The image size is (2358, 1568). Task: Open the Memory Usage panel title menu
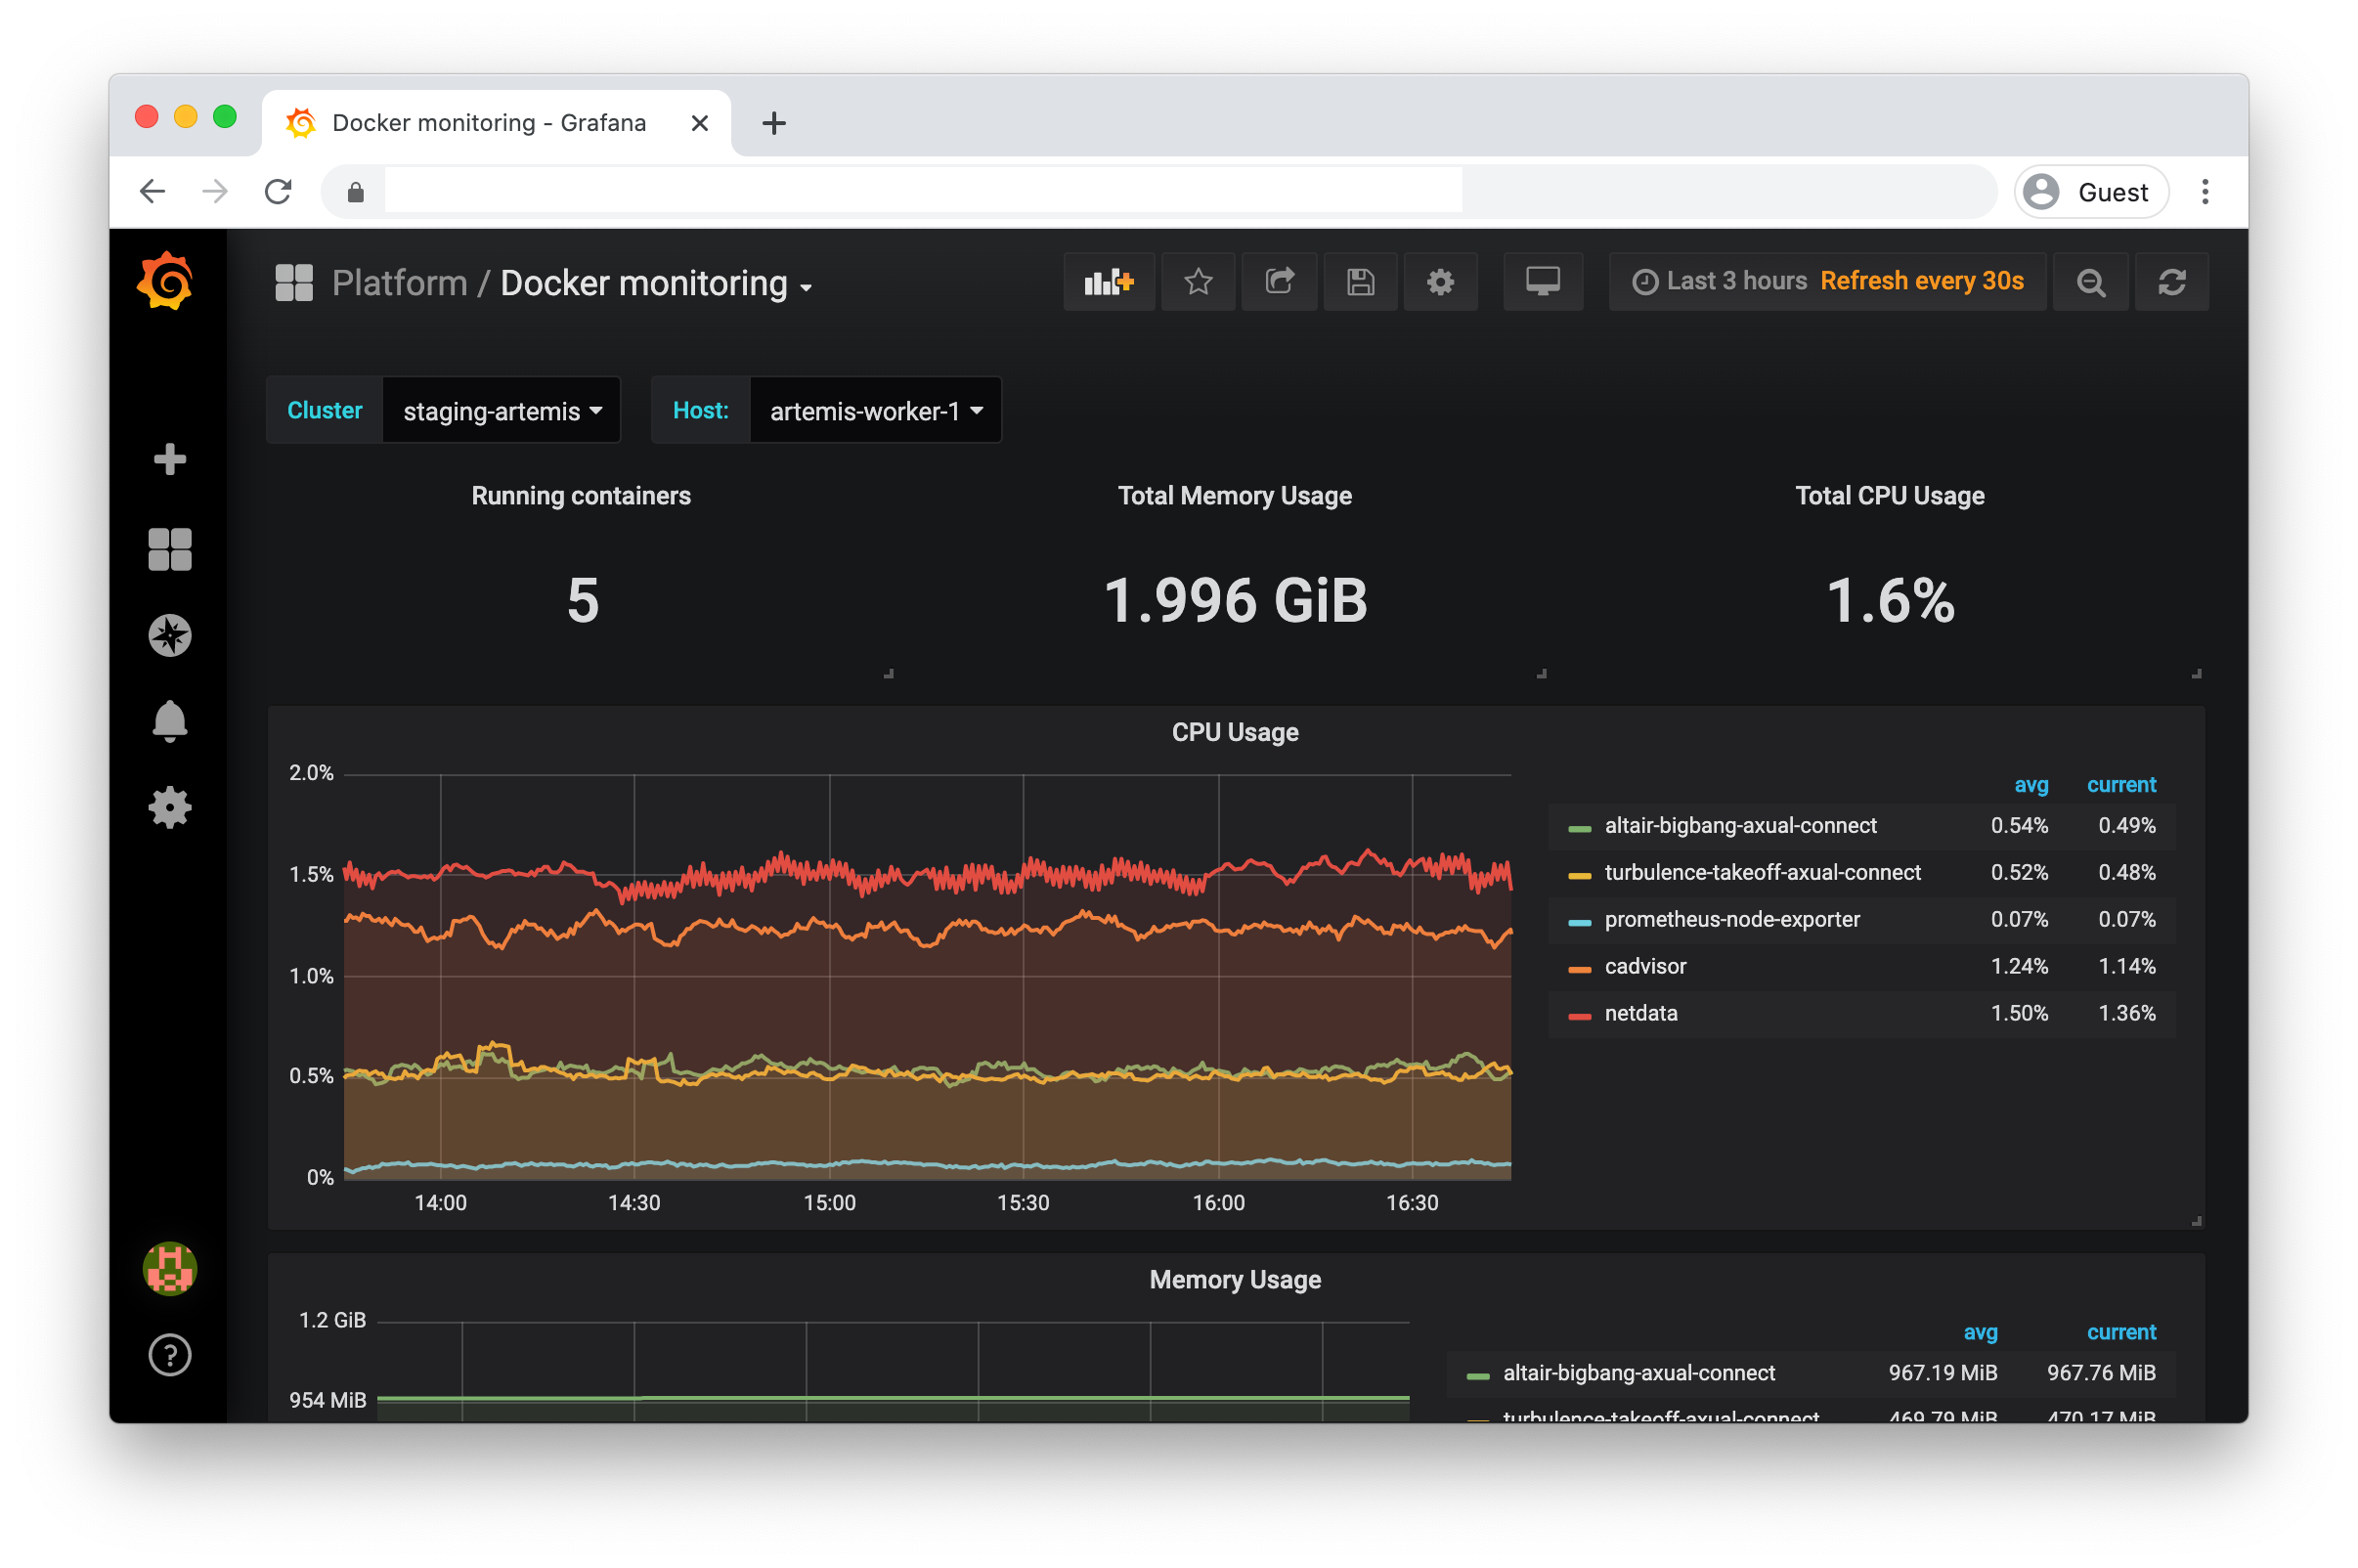[1234, 1280]
